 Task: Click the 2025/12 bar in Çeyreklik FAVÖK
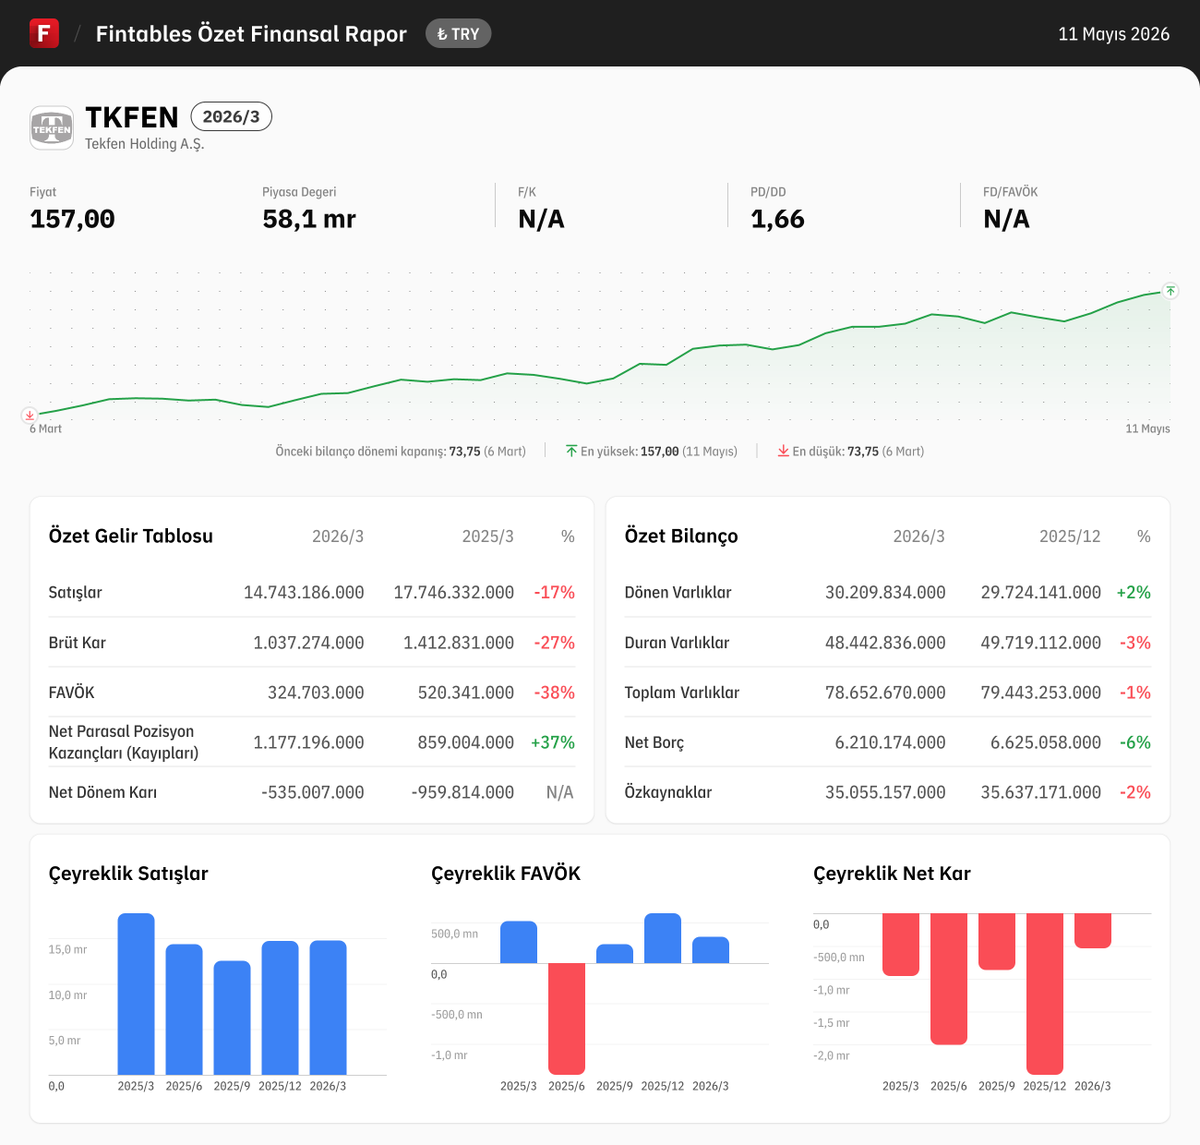click(x=663, y=938)
